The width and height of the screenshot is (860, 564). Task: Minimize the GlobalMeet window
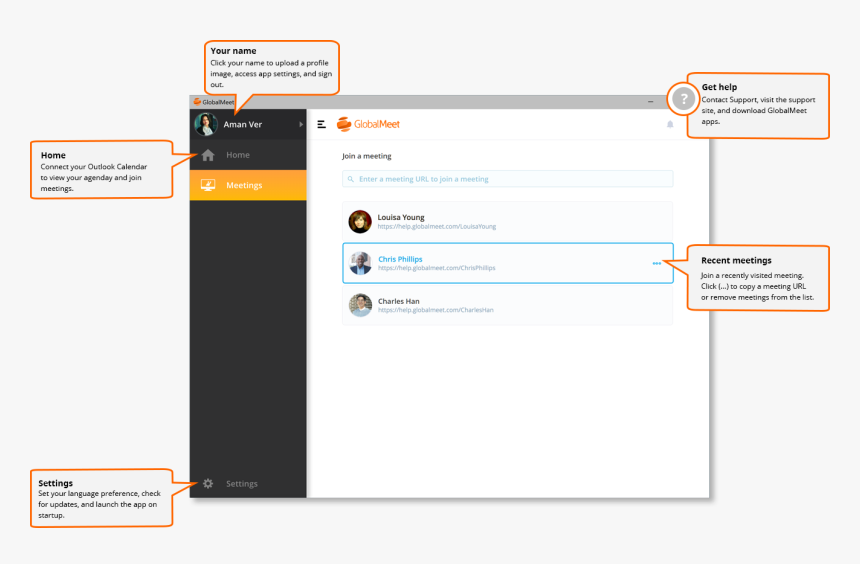pos(650,101)
